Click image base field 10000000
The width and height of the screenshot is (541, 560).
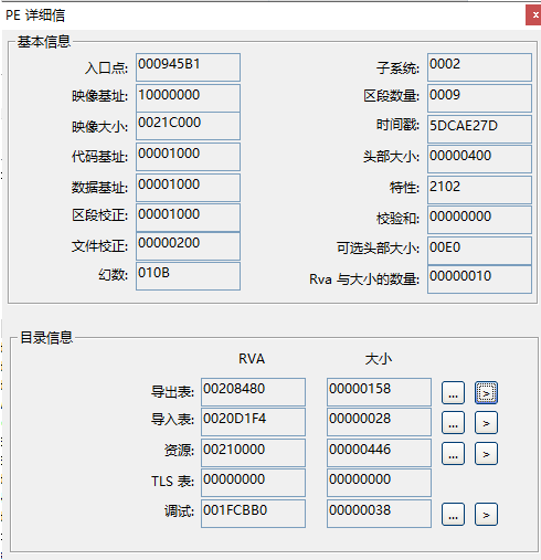[x=188, y=98]
